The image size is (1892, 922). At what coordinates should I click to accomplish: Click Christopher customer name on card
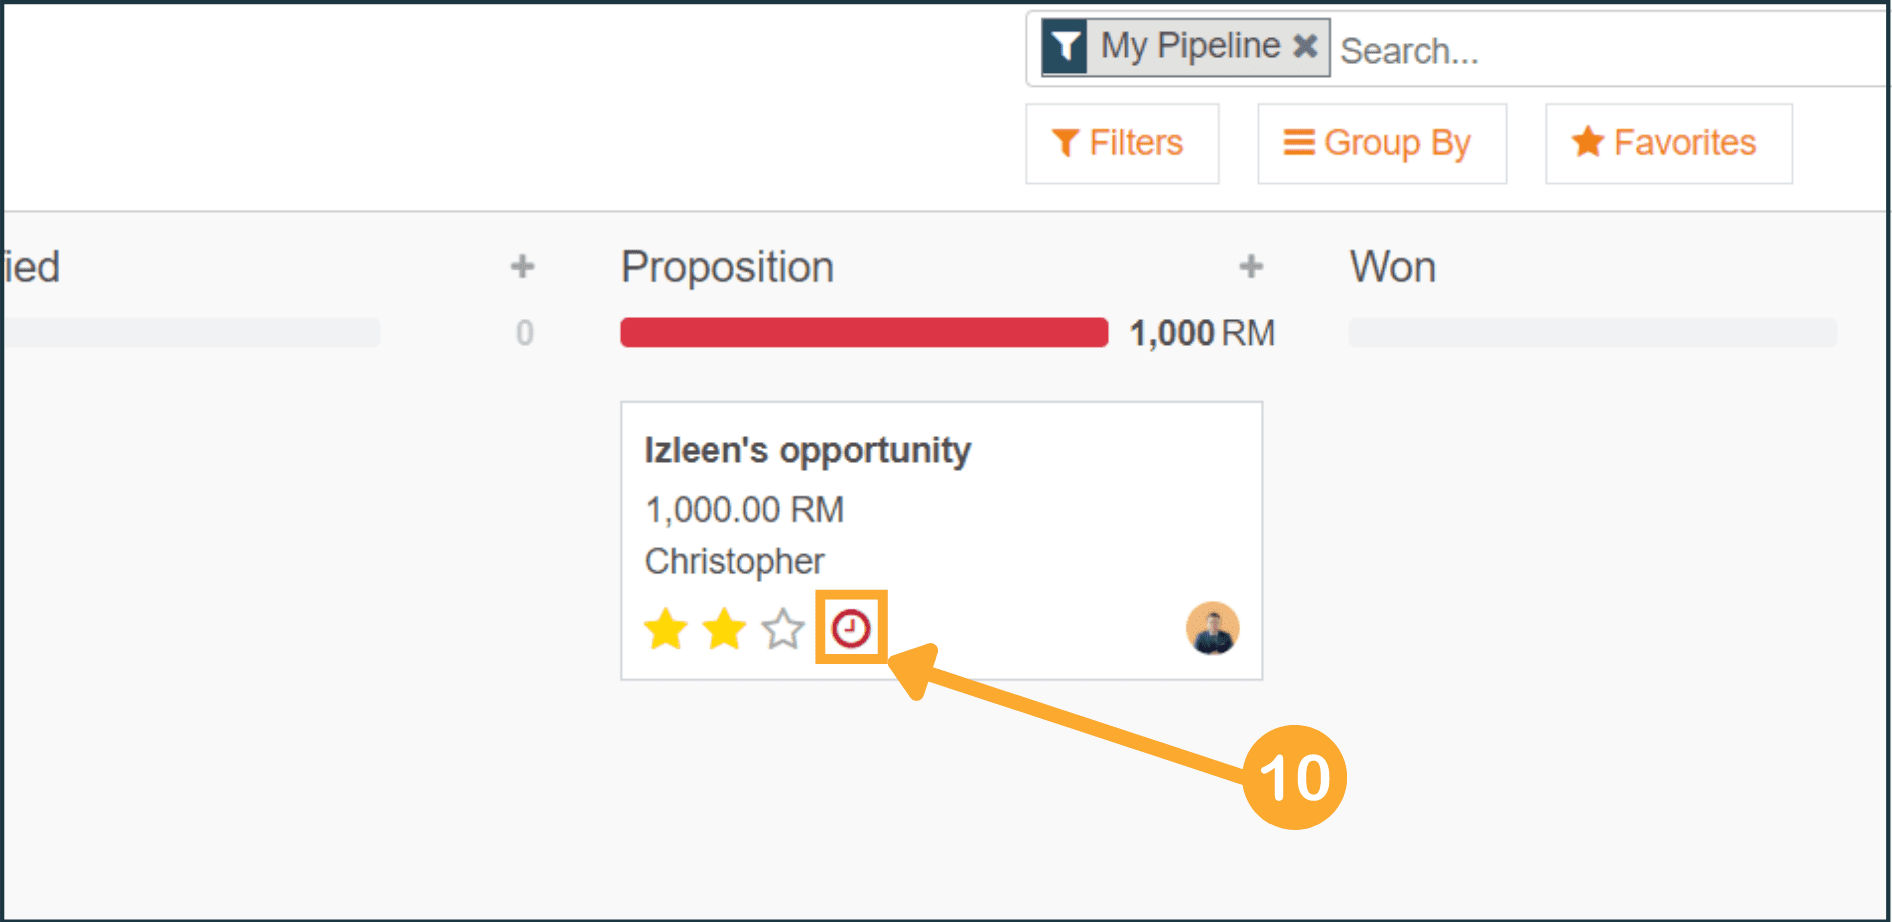[x=734, y=561]
